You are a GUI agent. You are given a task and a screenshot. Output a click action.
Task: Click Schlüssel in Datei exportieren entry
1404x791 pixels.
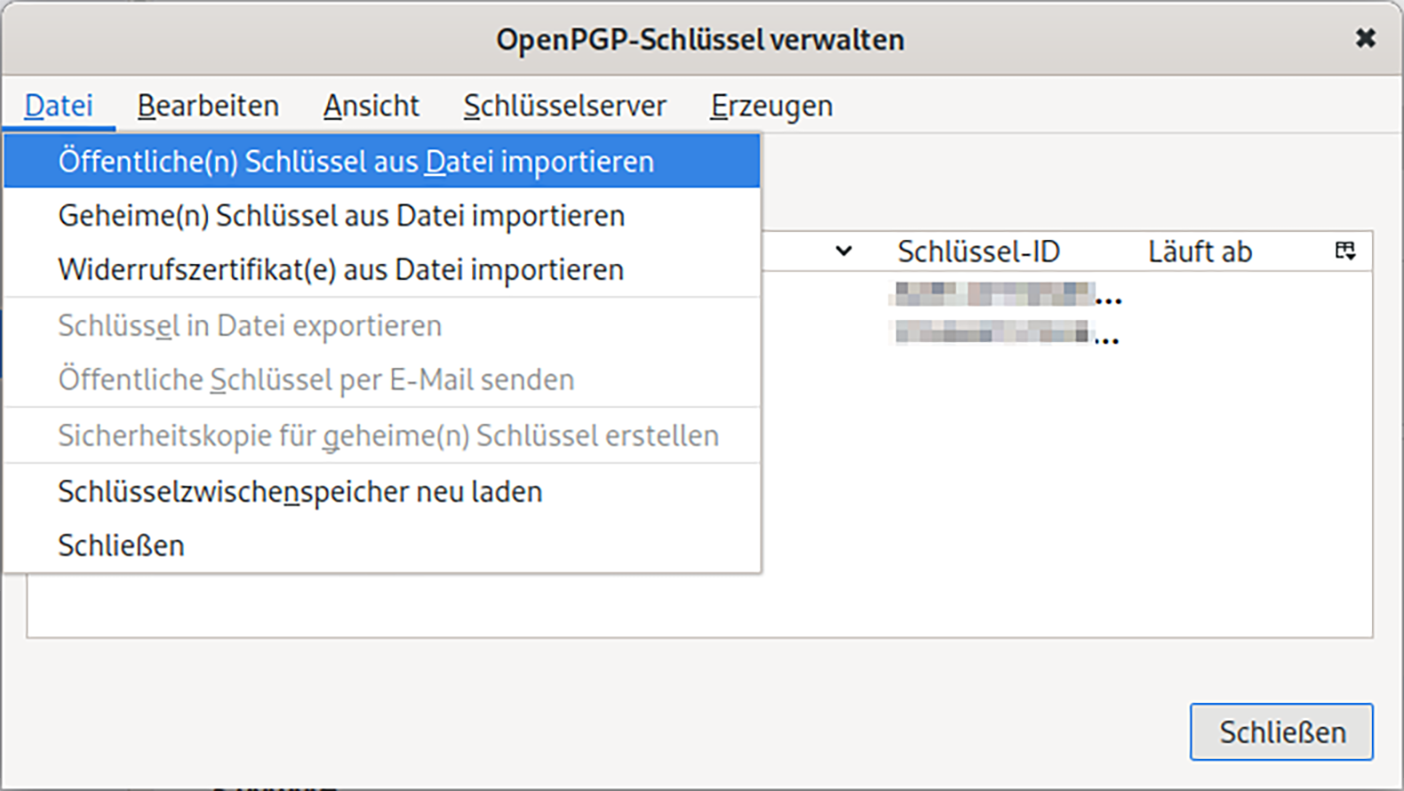tap(250, 326)
